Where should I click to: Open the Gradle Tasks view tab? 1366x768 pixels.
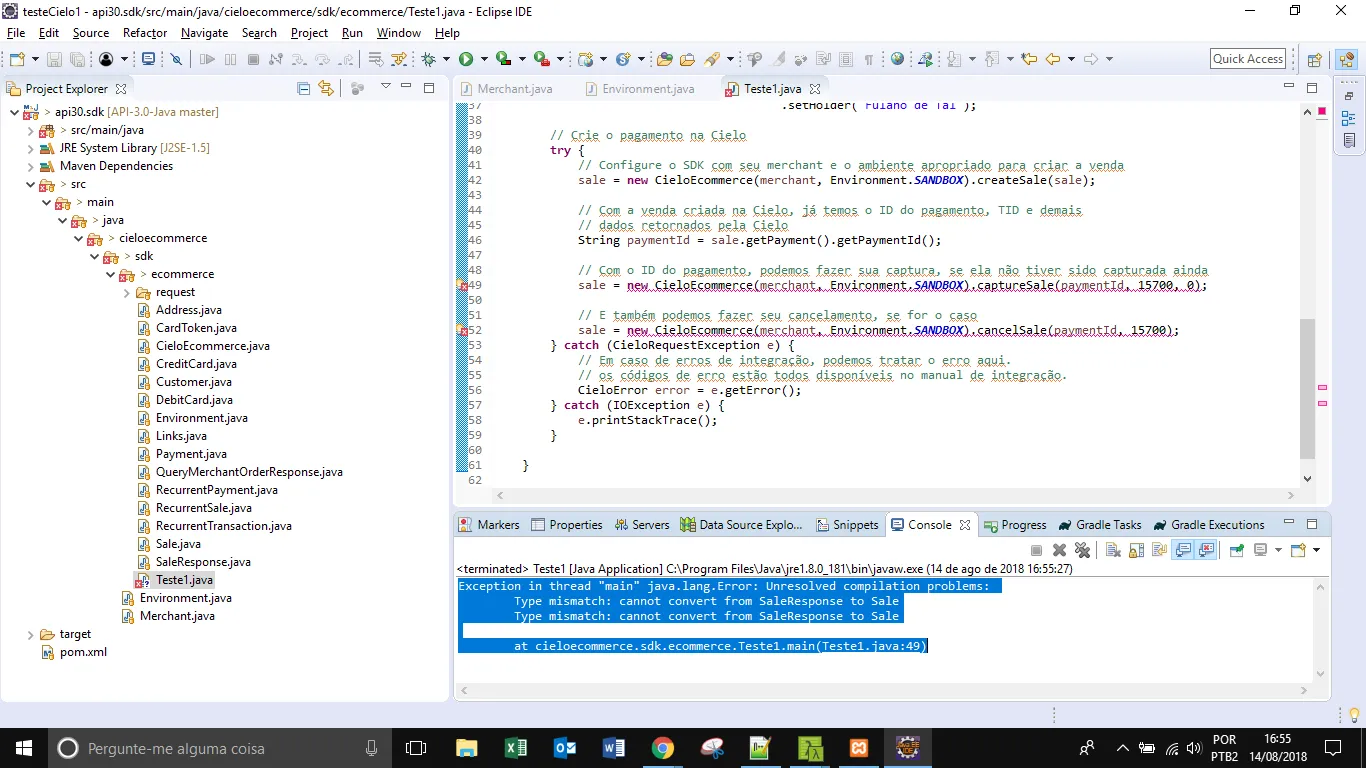click(1108, 525)
